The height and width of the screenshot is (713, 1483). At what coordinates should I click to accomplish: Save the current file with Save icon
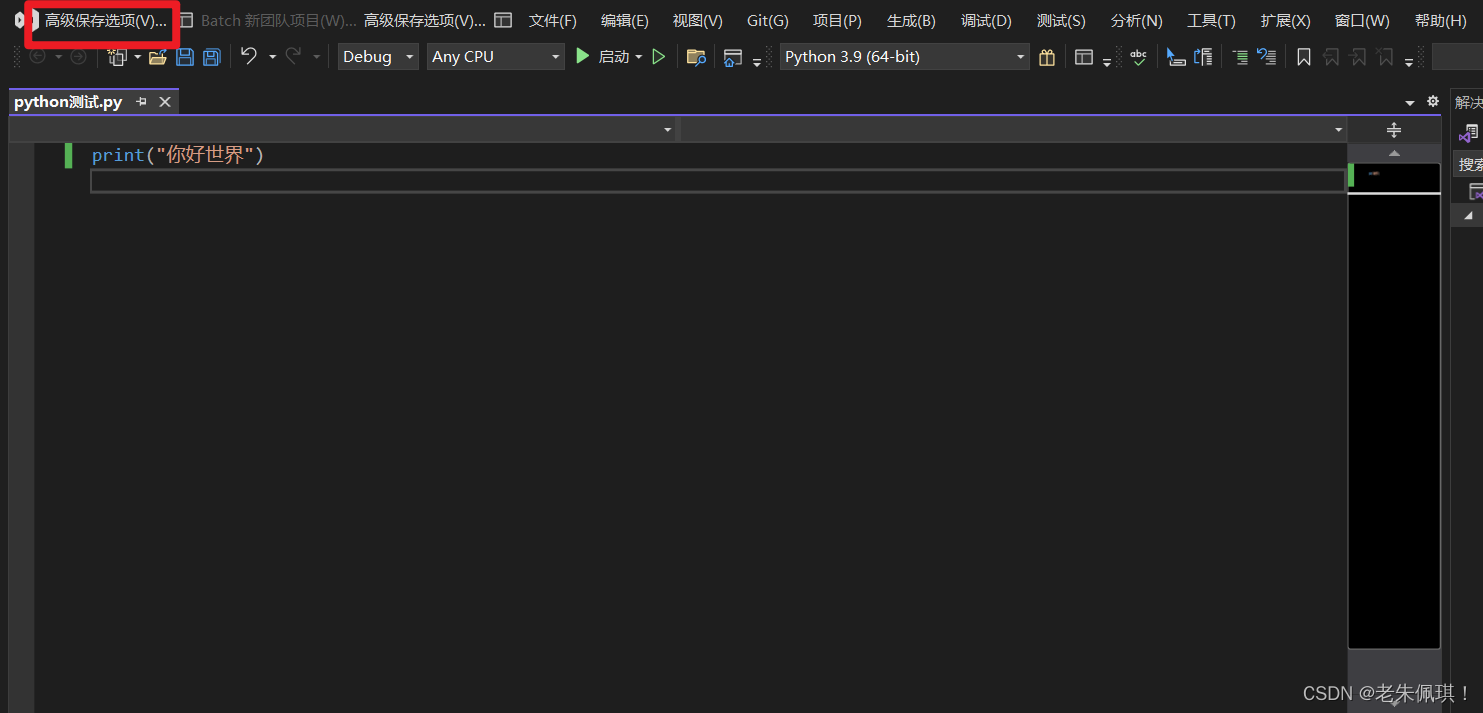(185, 57)
